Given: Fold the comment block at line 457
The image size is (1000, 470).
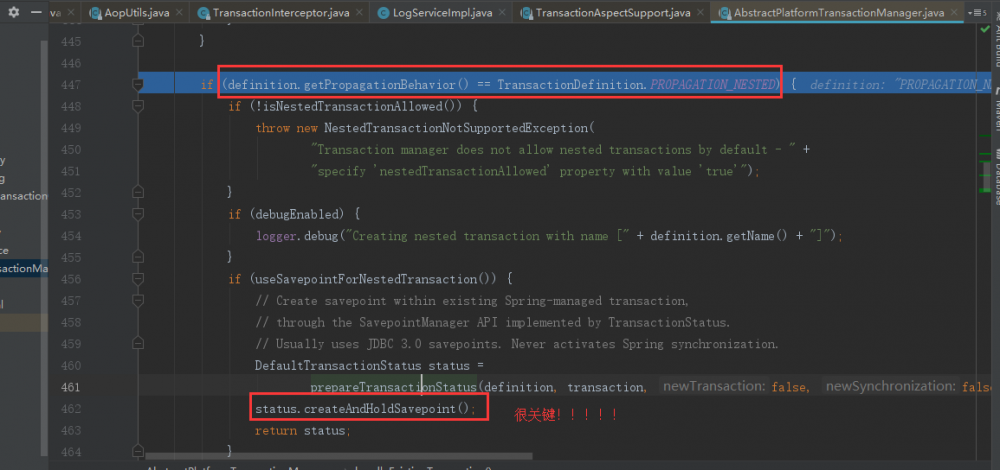Looking at the screenshot, I should pos(137,300).
